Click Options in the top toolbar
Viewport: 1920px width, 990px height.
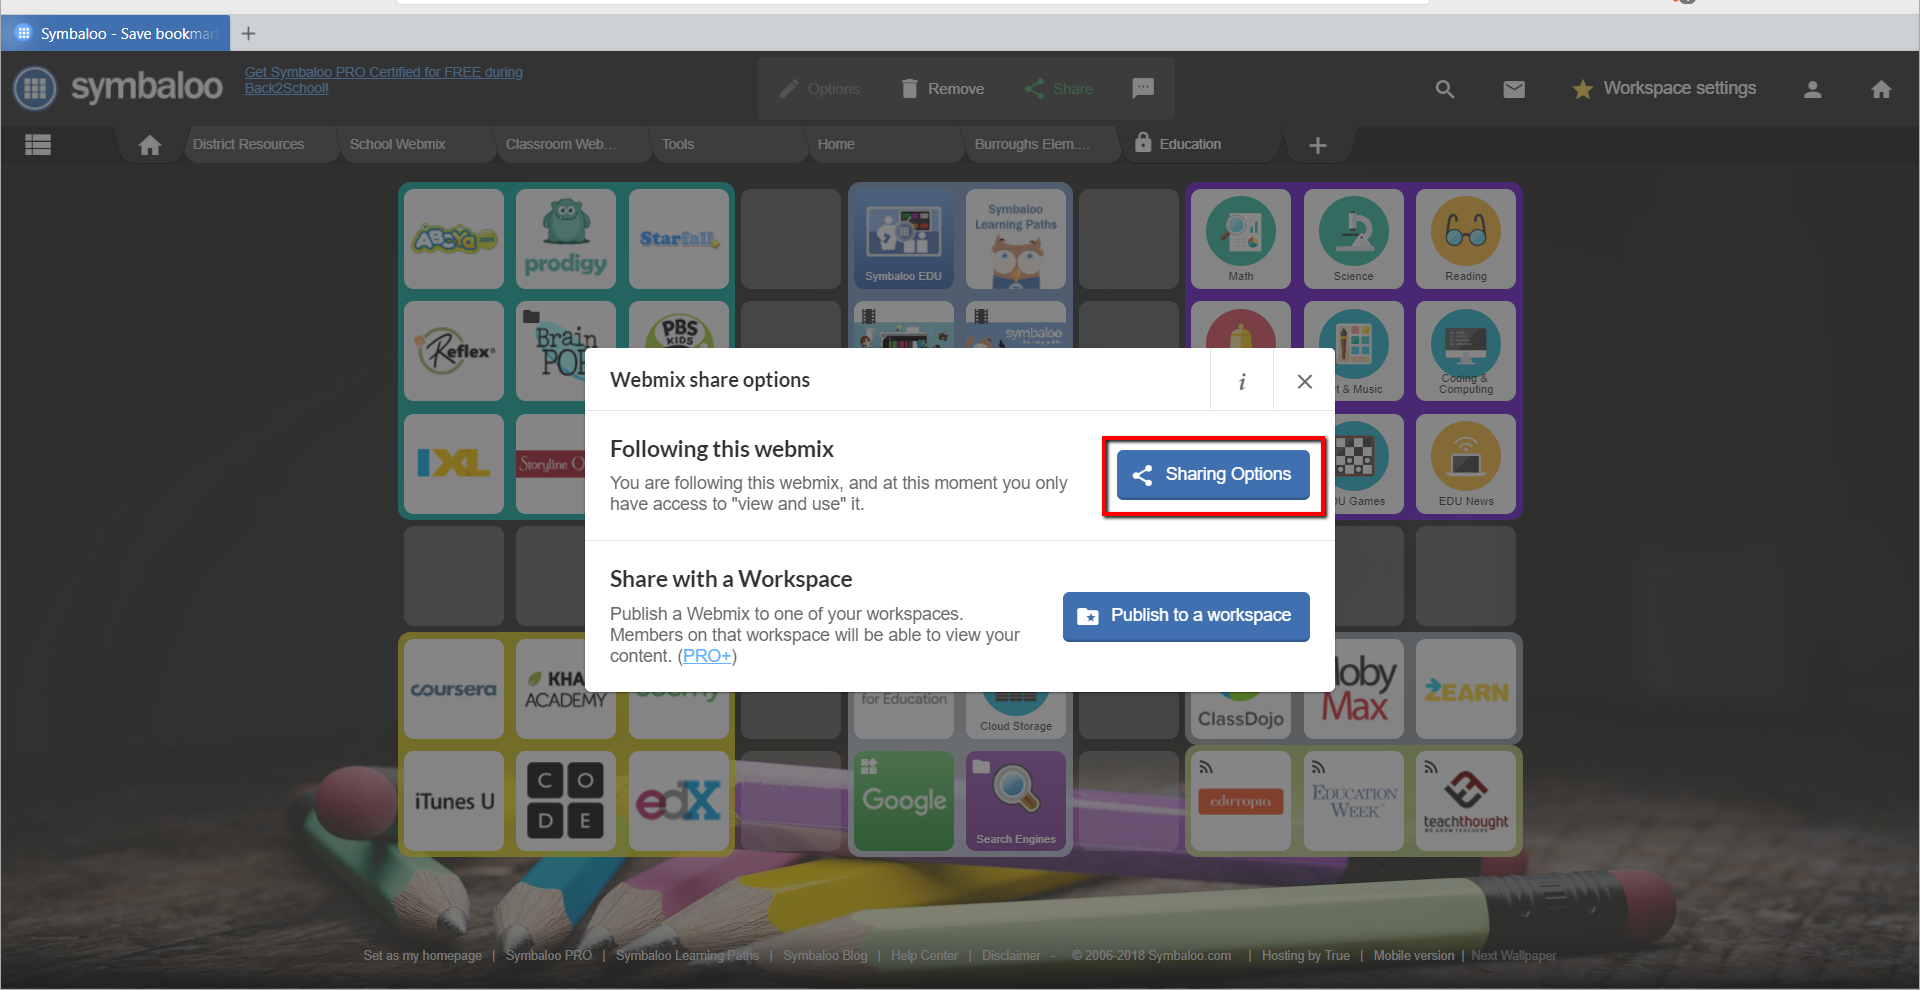pyautogui.click(x=820, y=89)
